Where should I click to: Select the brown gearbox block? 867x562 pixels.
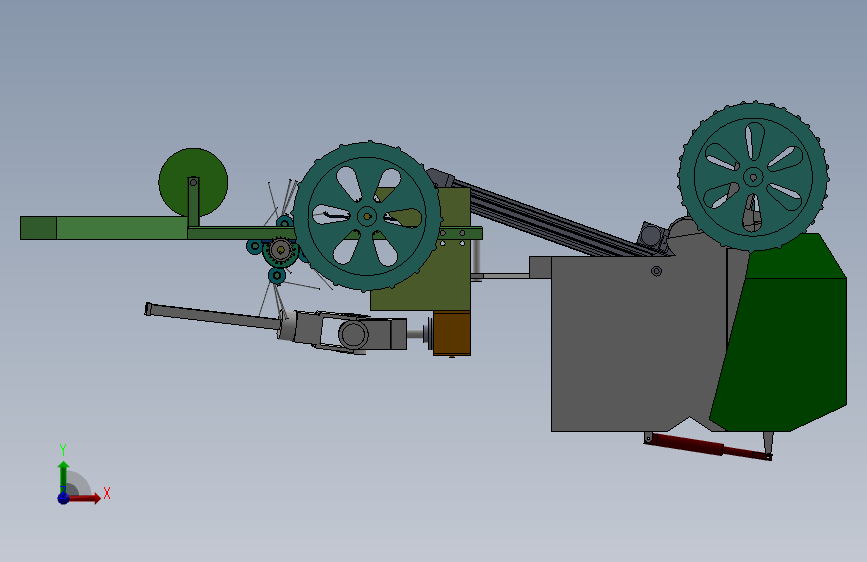point(452,333)
